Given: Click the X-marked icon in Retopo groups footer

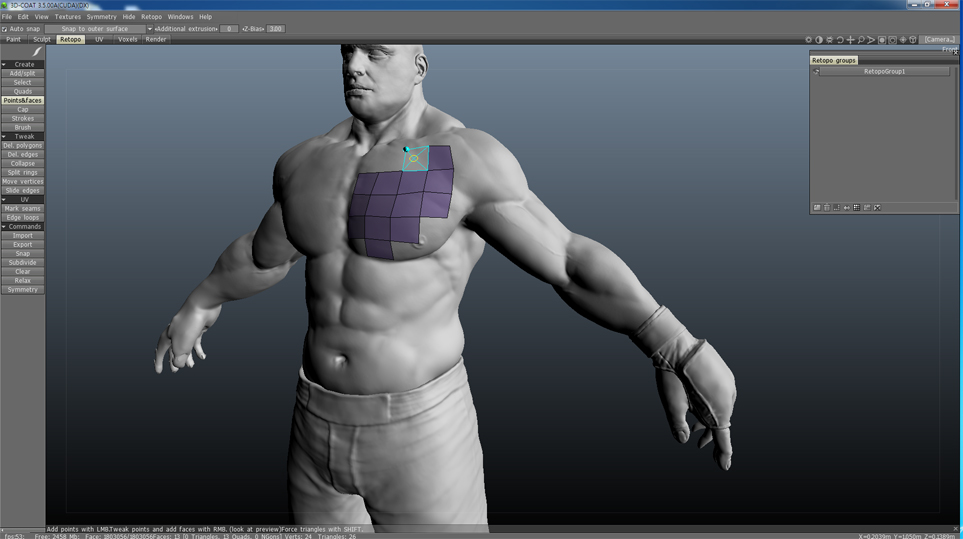Looking at the screenshot, I should click(x=877, y=207).
